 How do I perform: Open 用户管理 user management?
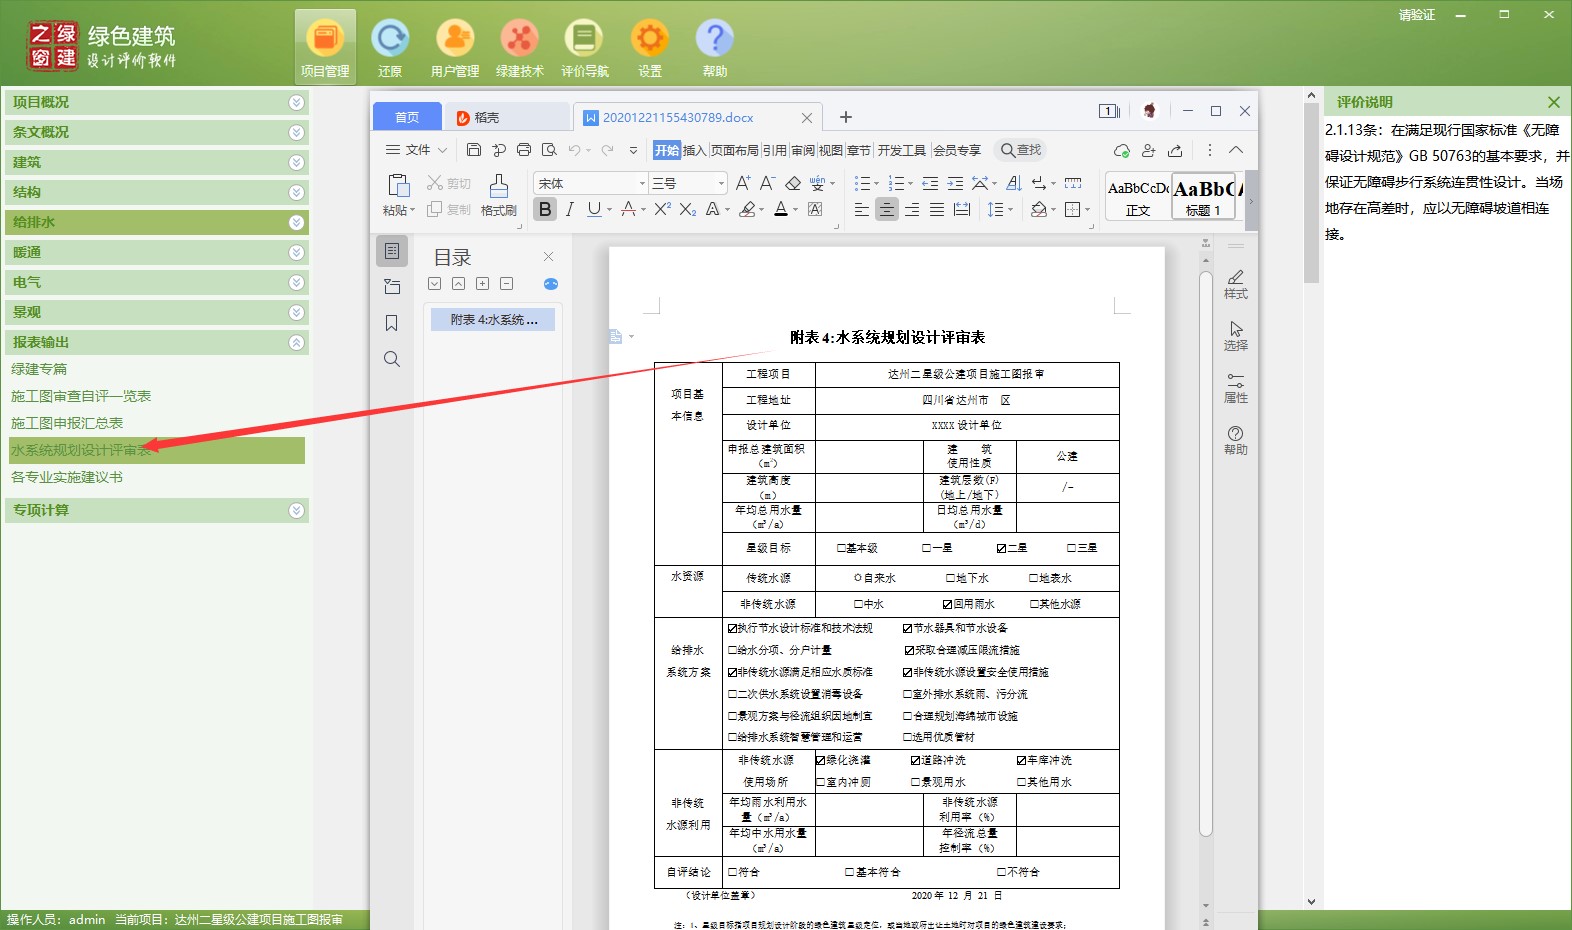click(455, 47)
